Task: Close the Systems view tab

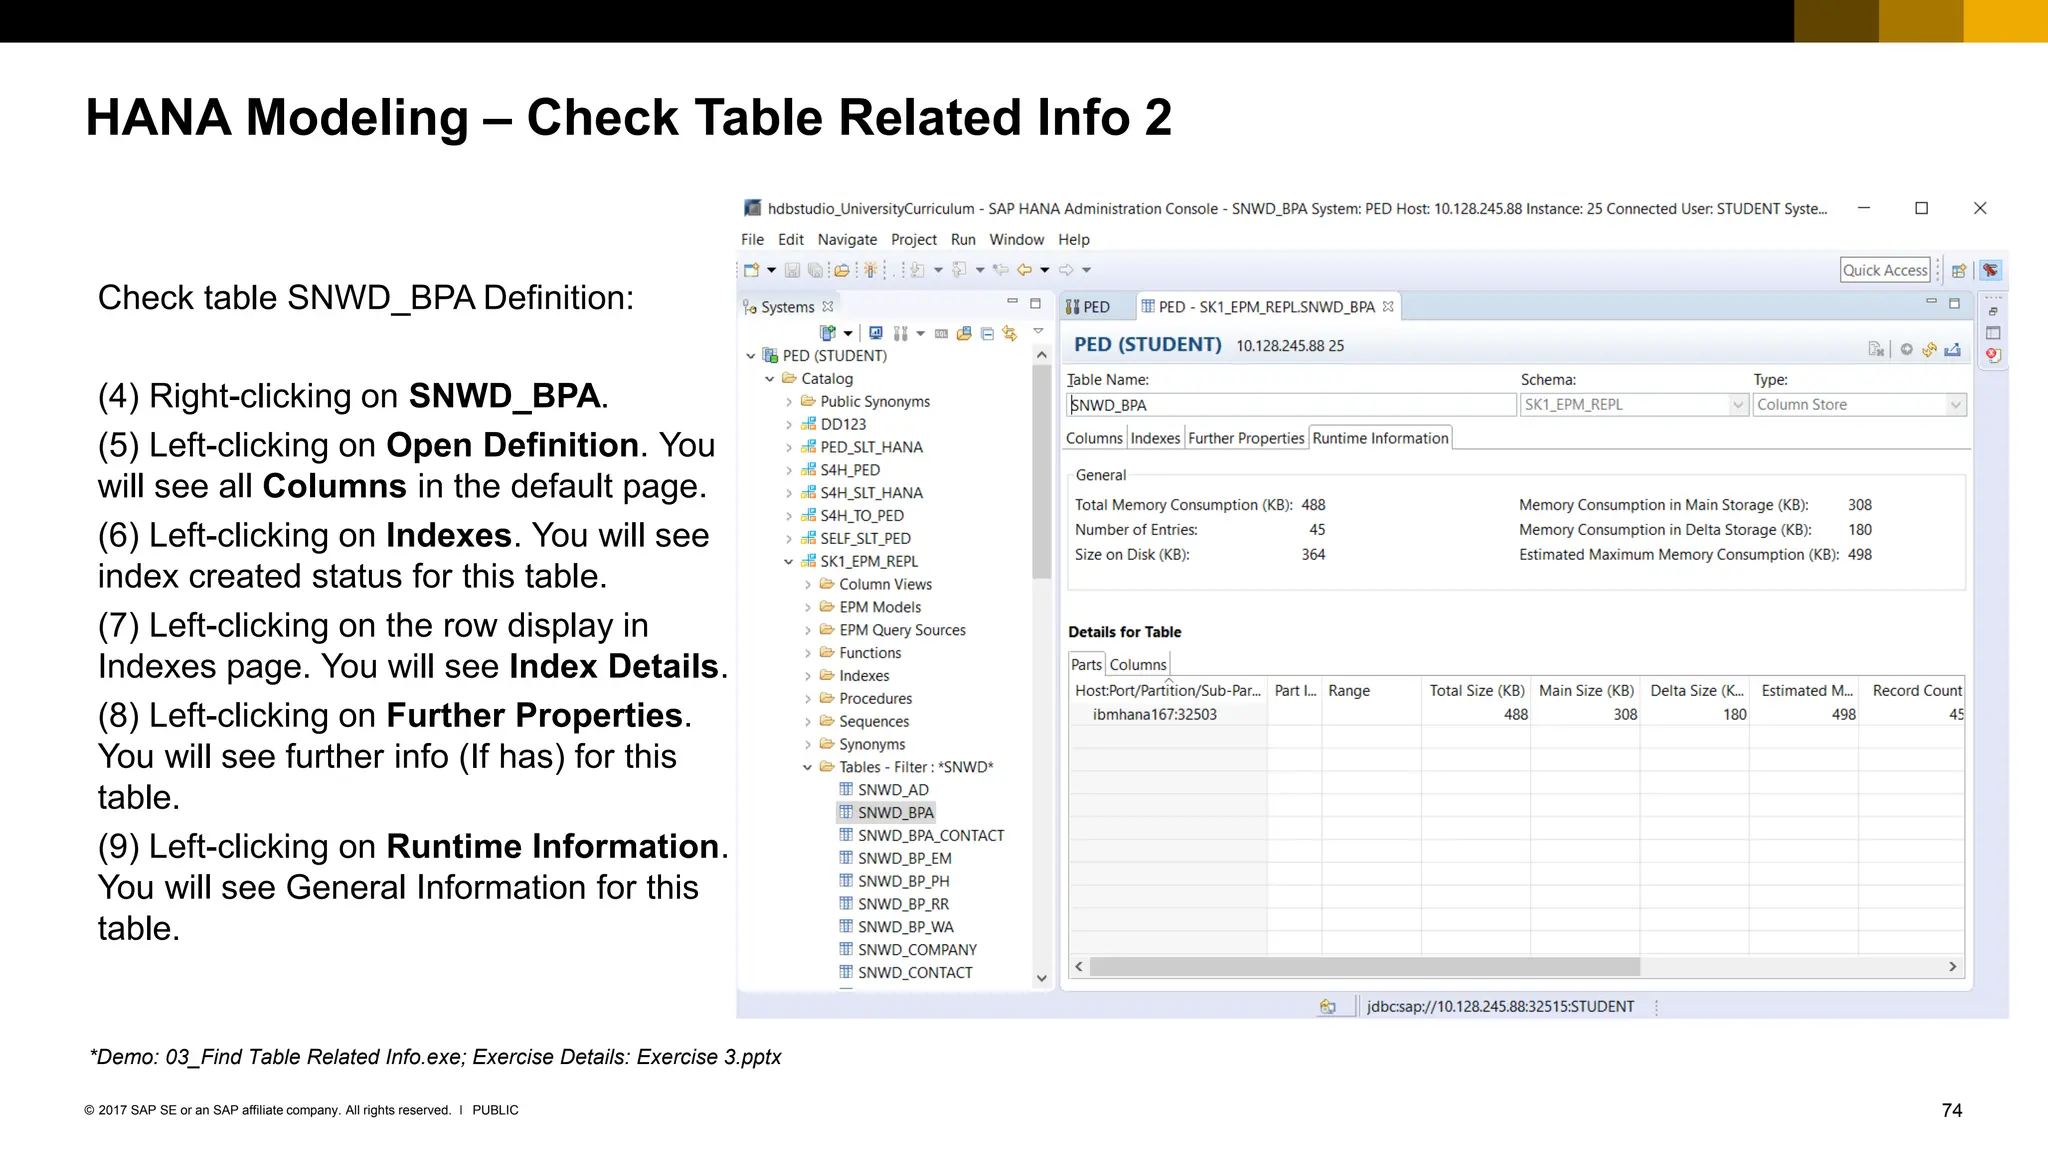Action: coord(827,307)
